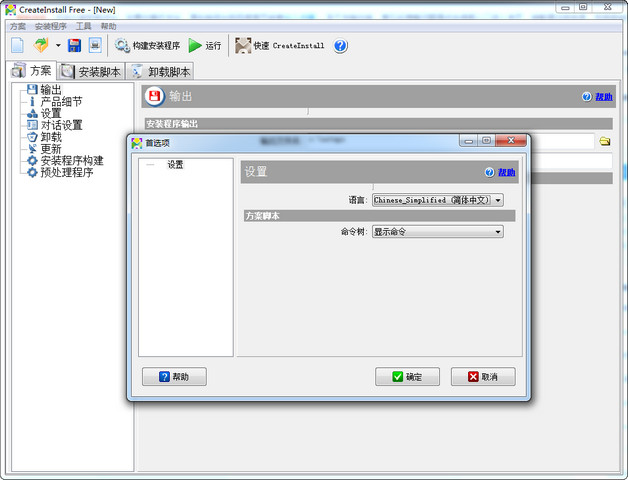
Task: Click the 安装程序输出 section header
Action: click(x=378, y=124)
